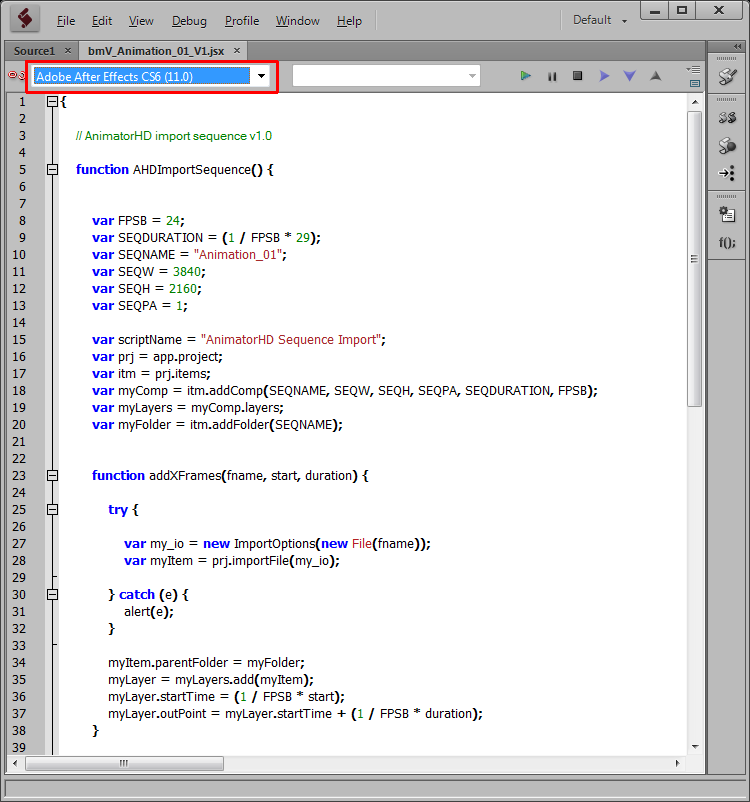The image size is (750, 802).
Task: Collapse the try block fold at line 25
Action: point(52,509)
